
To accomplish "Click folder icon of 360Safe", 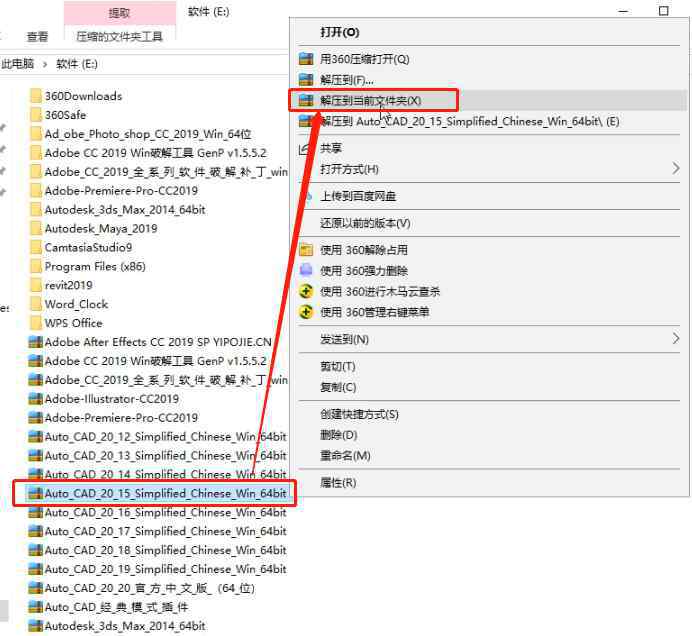I will tap(35, 115).
